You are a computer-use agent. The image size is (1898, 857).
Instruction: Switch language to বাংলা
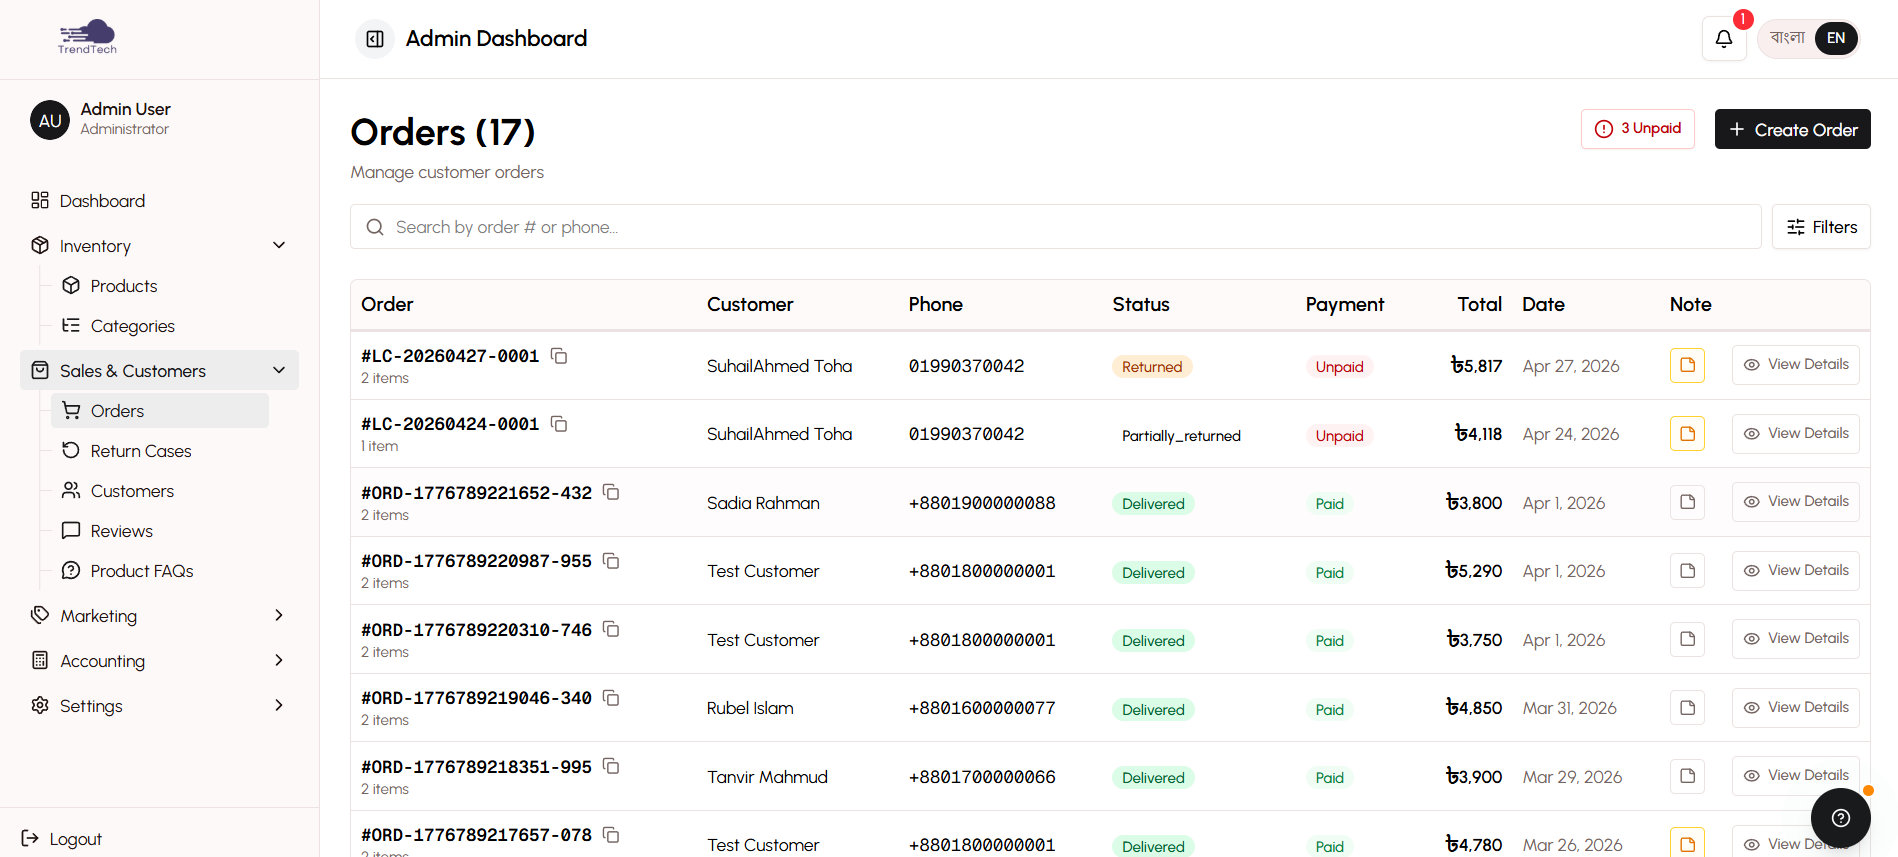tap(1787, 38)
